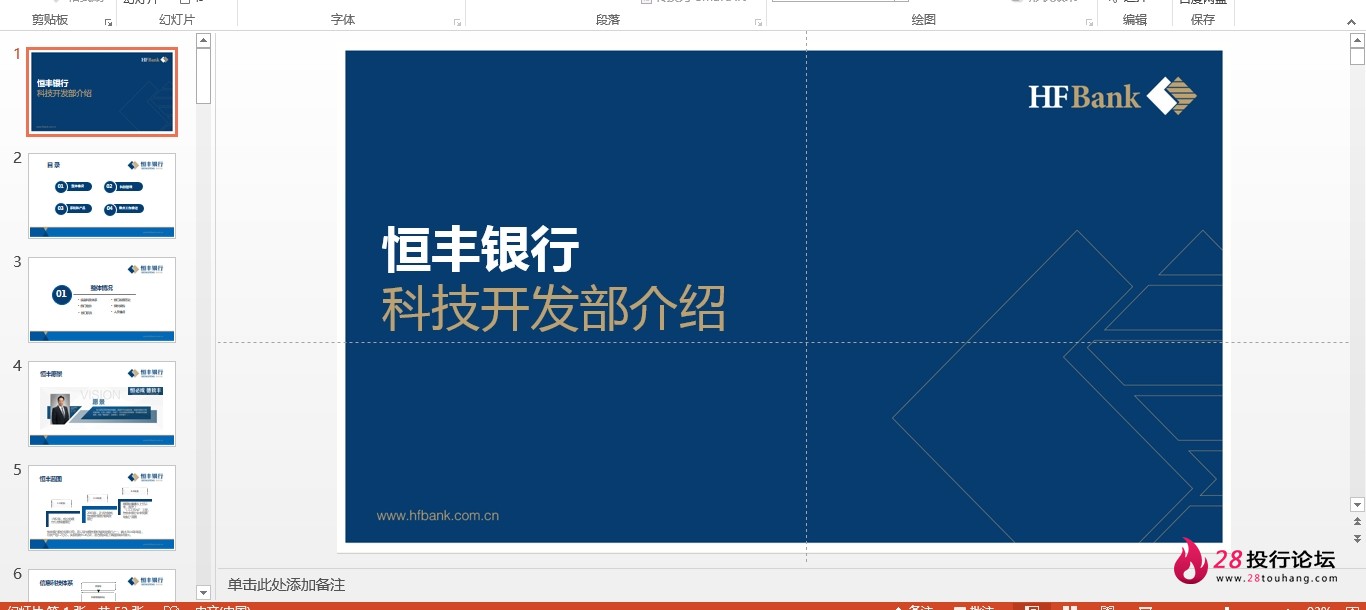Click slide editor scroll down arrow

coord(1357,505)
